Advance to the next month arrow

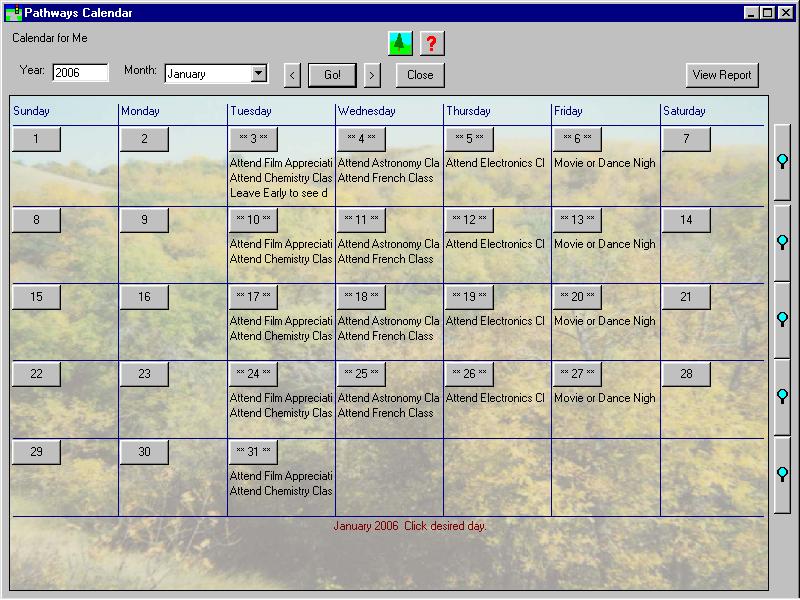[372, 75]
